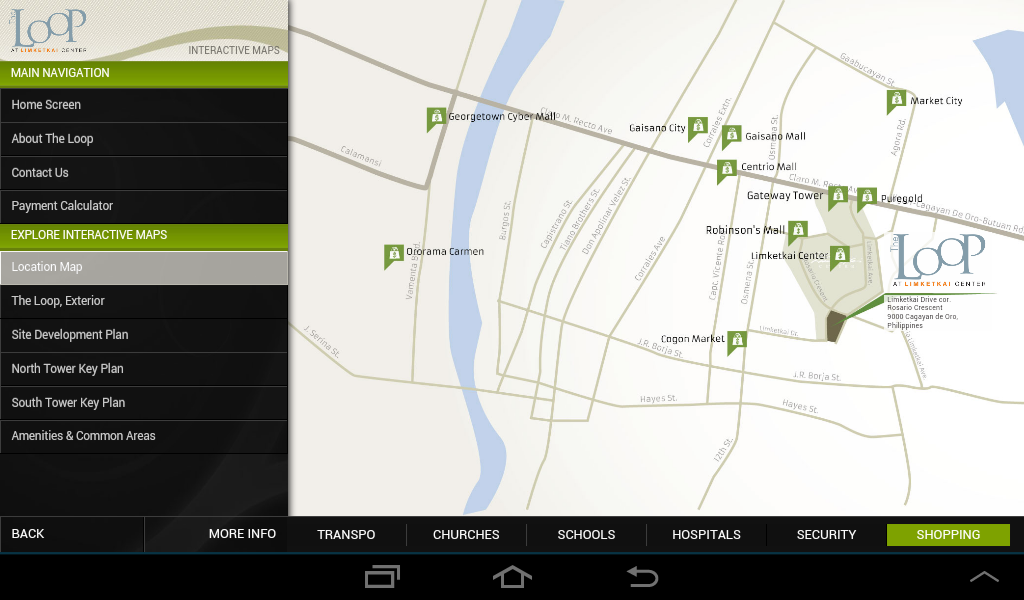This screenshot has width=1024, height=600.
Task: Open About The Loop page
Action: coord(144,139)
